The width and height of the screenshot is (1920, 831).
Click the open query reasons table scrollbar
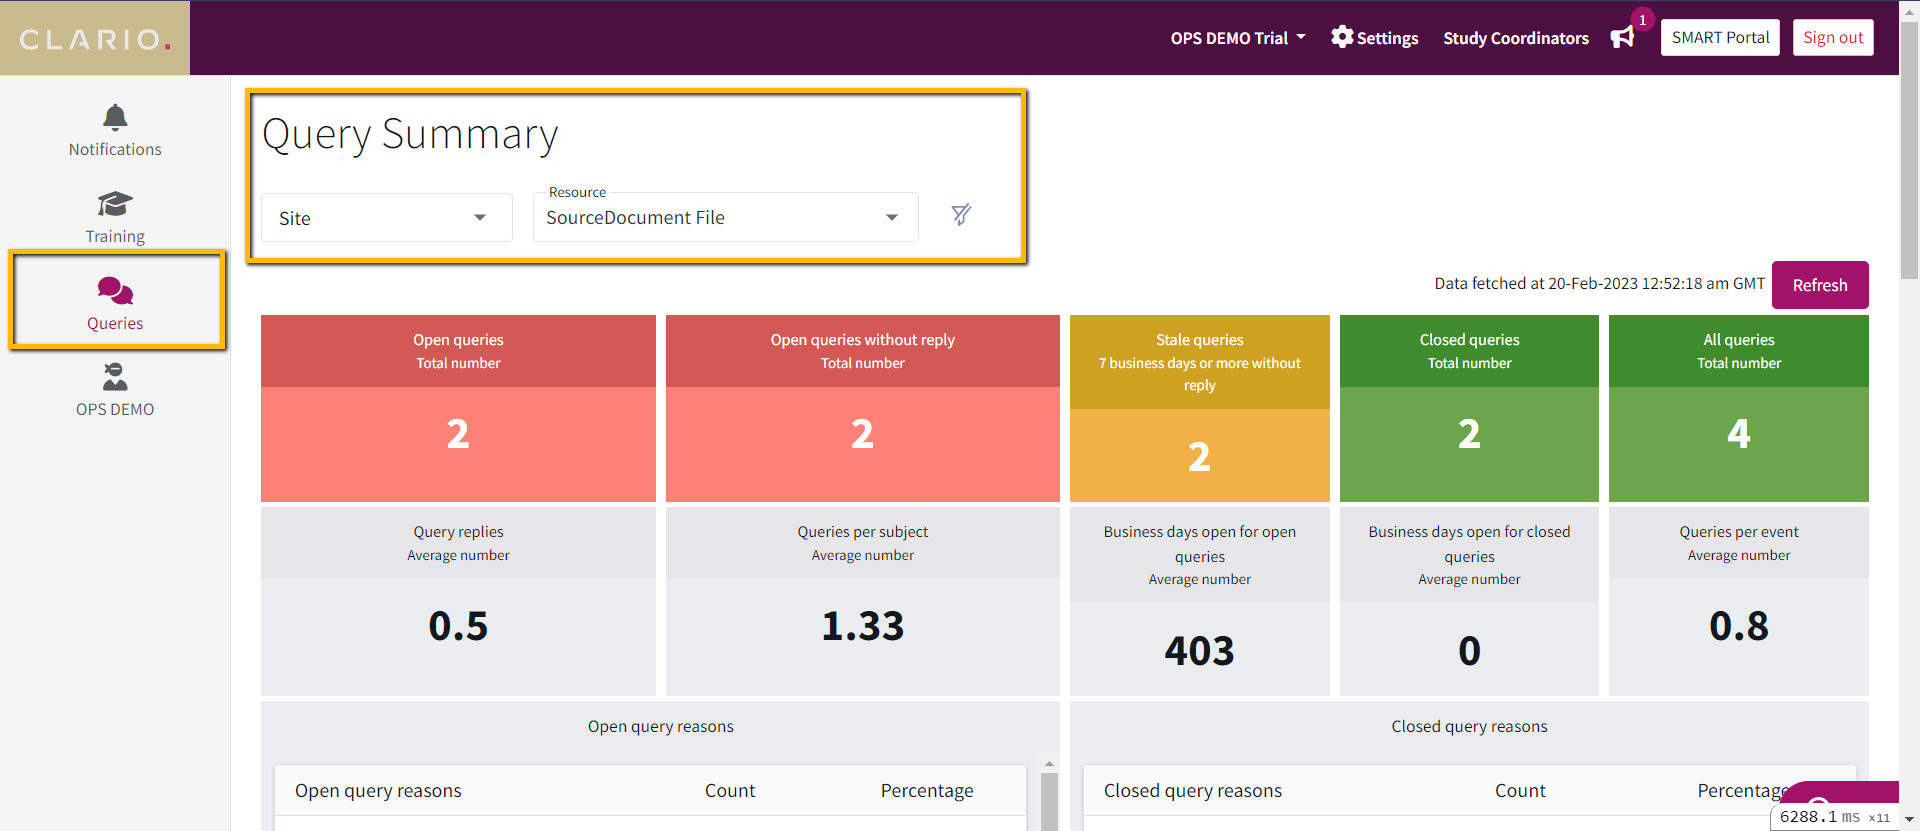tap(1049, 794)
